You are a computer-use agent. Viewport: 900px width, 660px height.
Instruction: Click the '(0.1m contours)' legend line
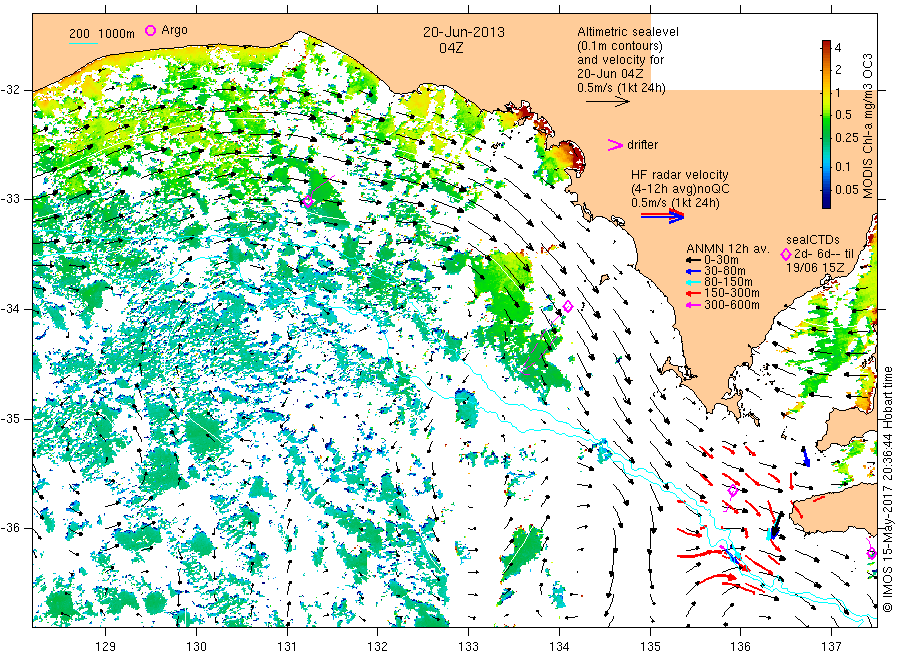(620, 46)
